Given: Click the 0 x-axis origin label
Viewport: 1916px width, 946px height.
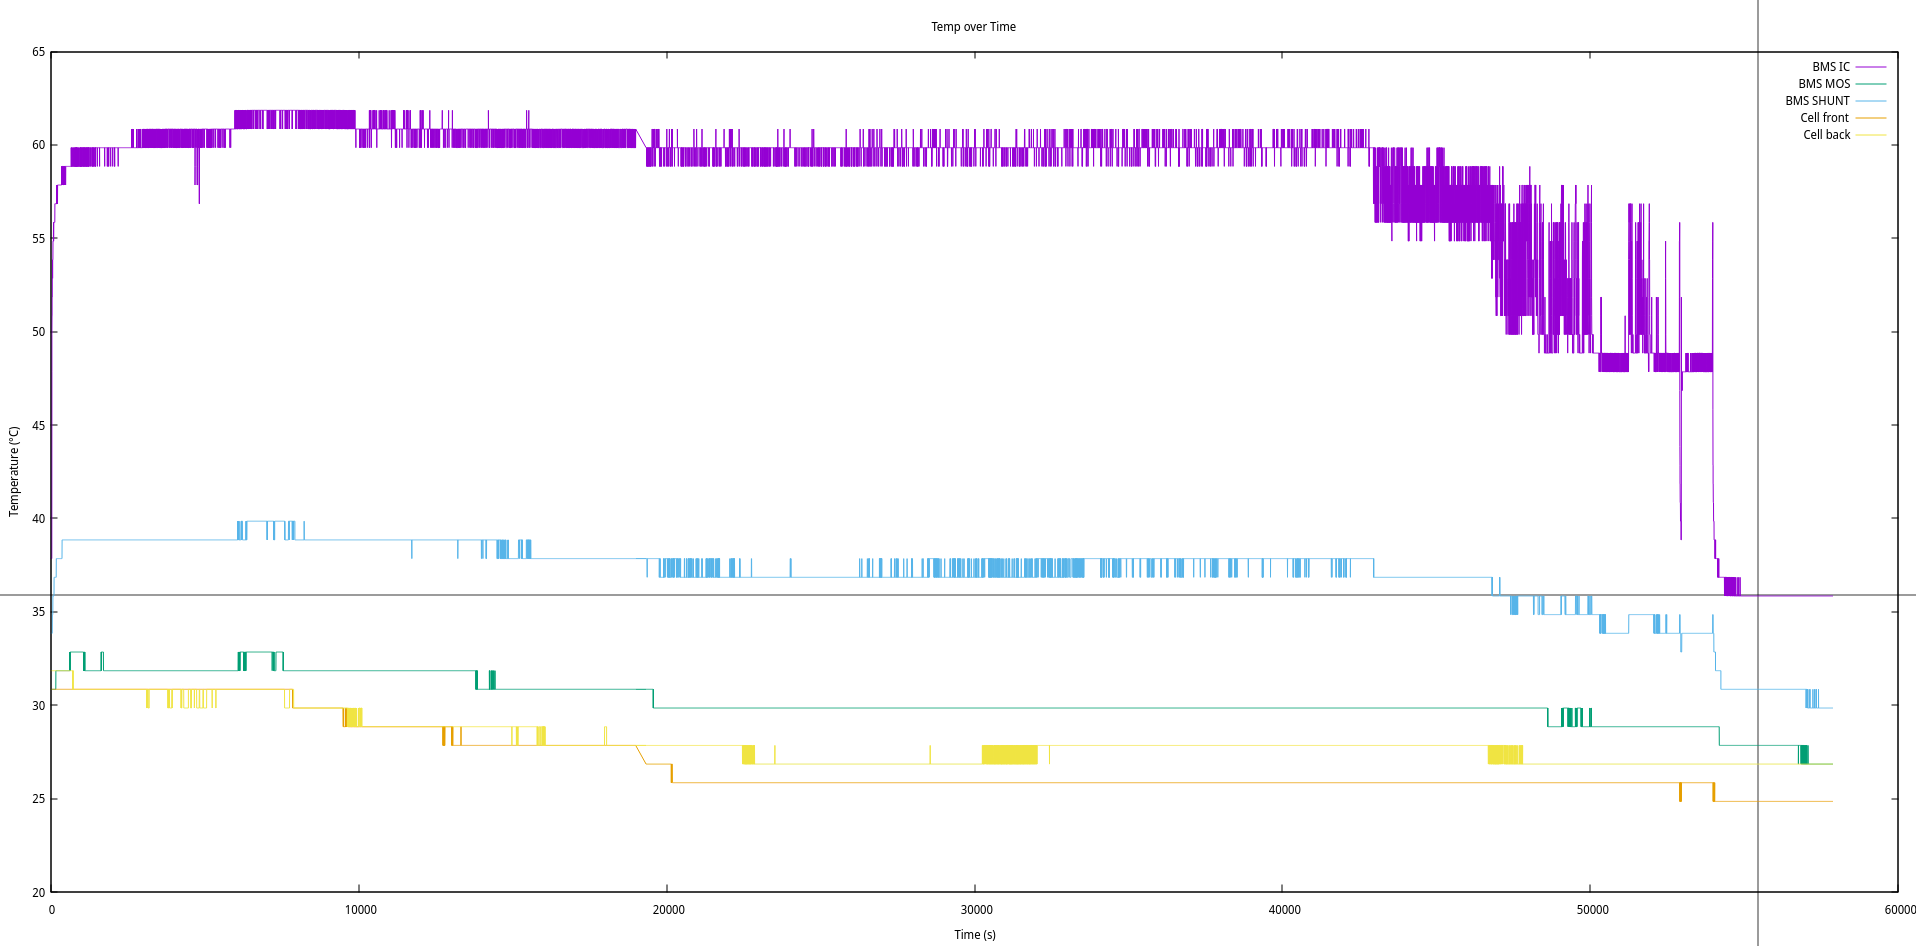Looking at the screenshot, I should click(x=52, y=910).
